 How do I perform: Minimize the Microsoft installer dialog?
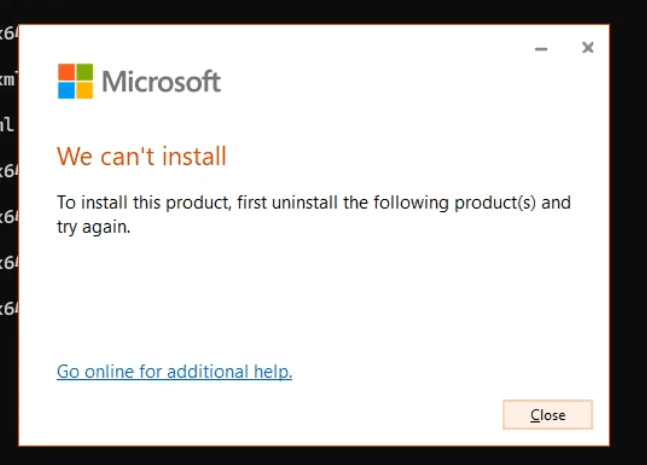(541, 49)
